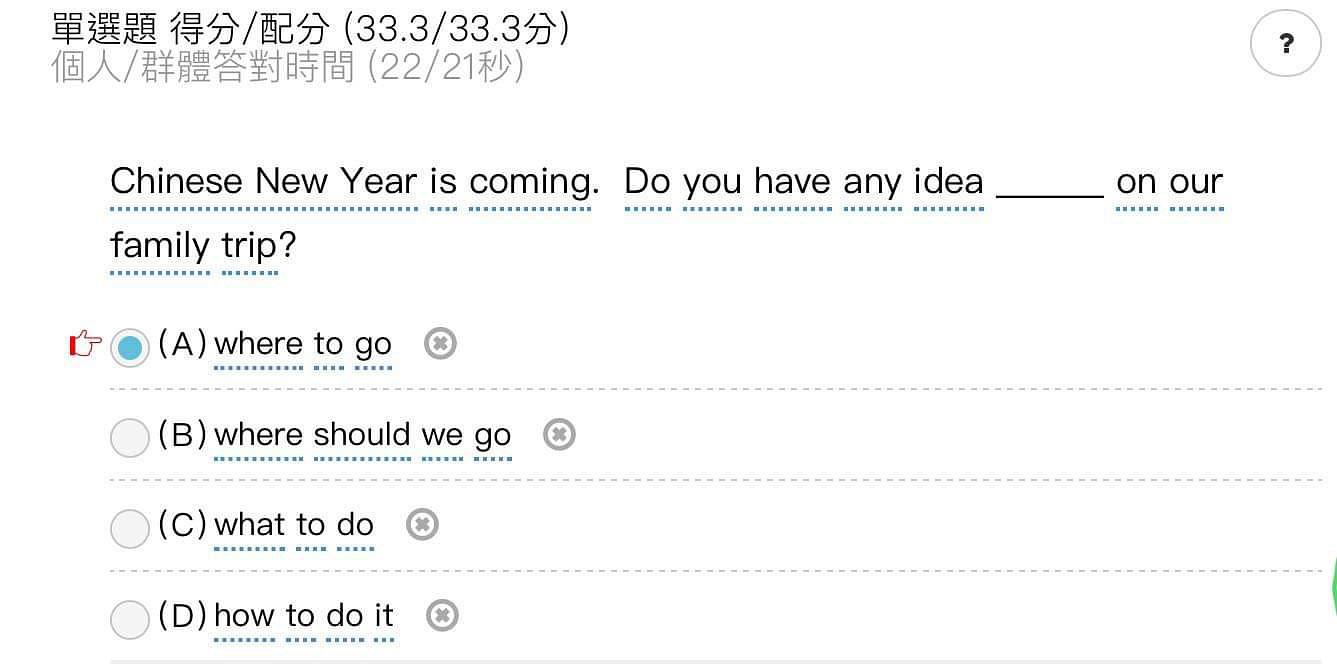
Task: Click the answer text 'what to do'
Action: coord(294,526)
